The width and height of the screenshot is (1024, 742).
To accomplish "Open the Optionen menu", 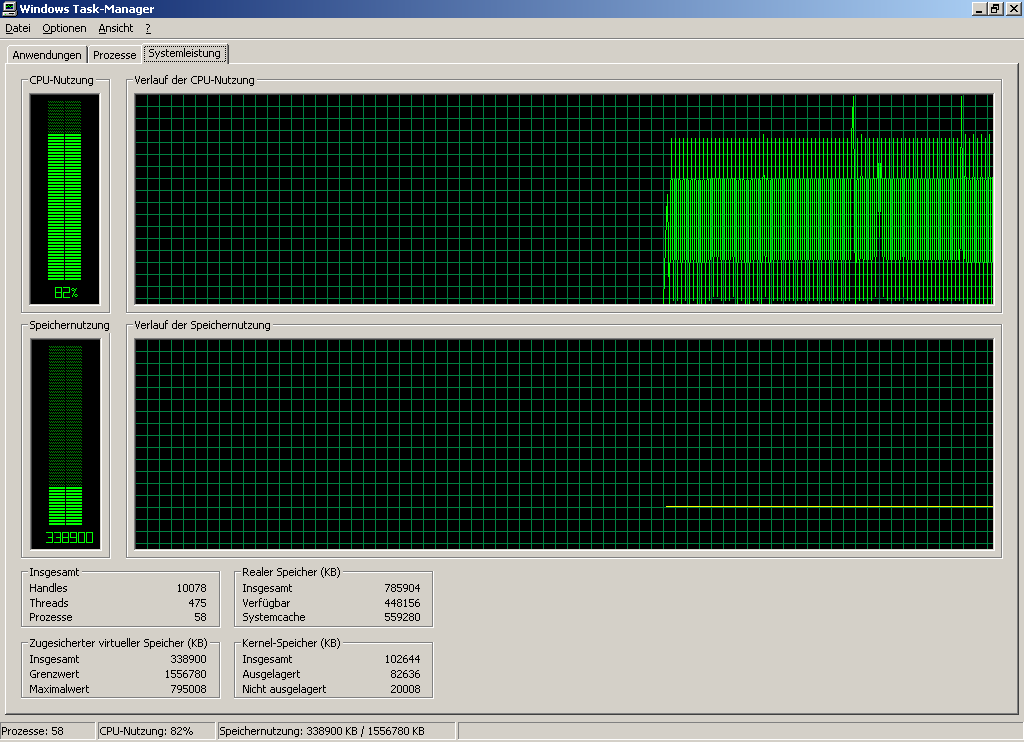I will [64, 28].
